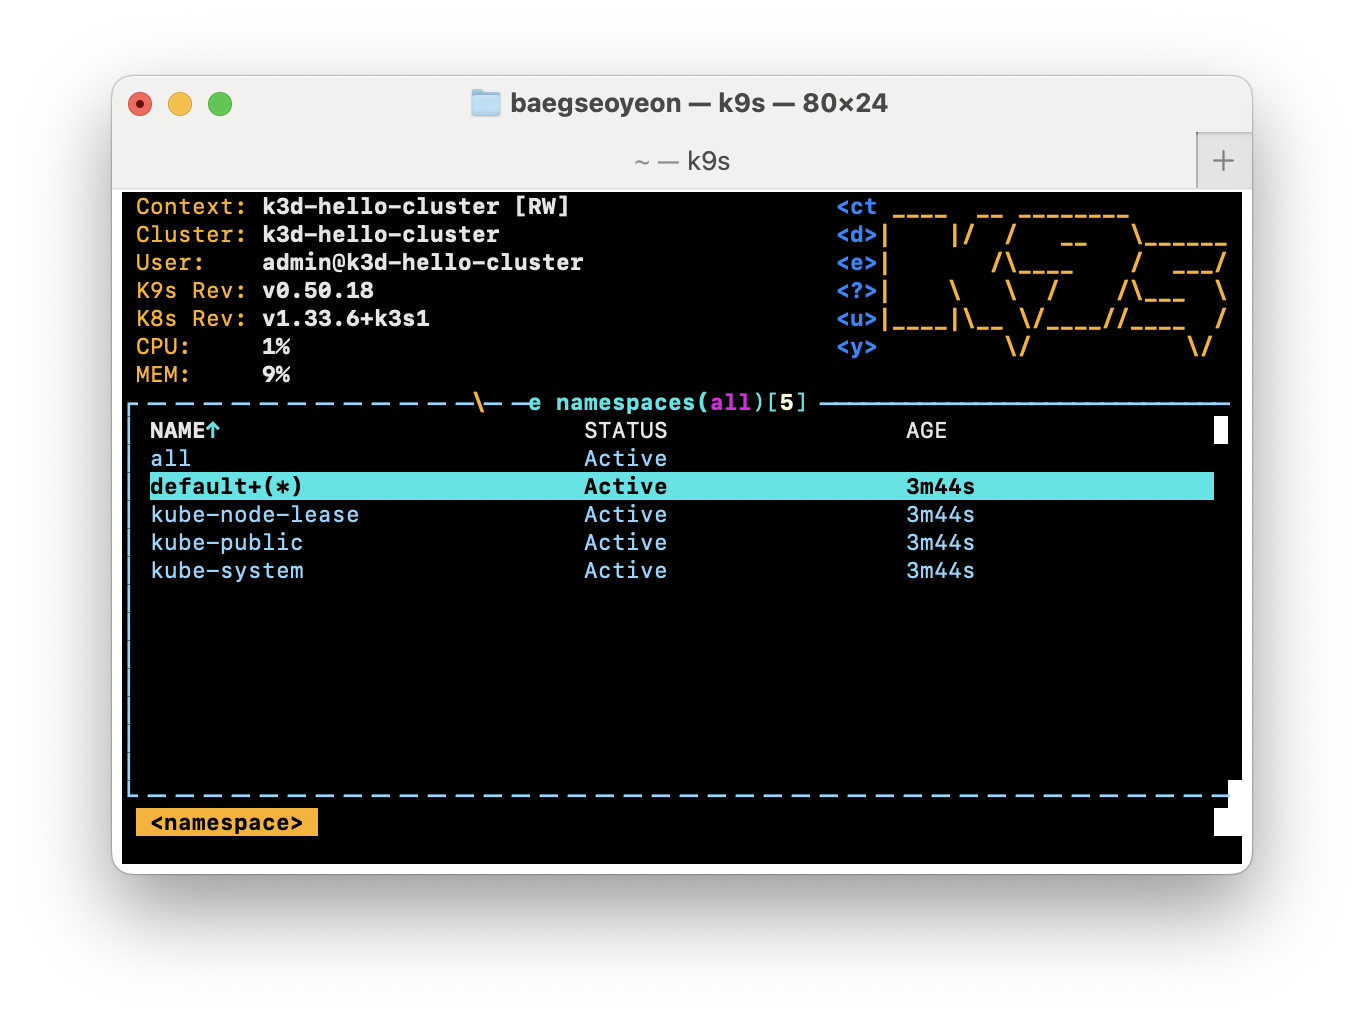Image resolution: width=1364 pixels, height=1022 pixels.
Task: Select the 'all' namespace row
Action: pos(682,458)
